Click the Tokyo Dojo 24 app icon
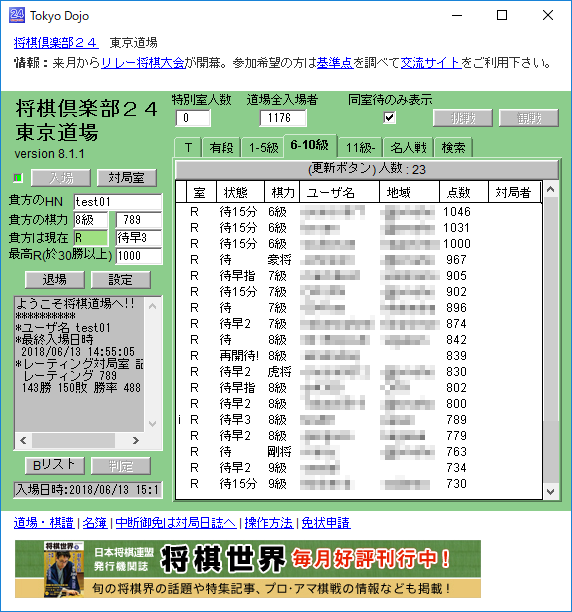572x612 pixels. (x=17, y=15)
